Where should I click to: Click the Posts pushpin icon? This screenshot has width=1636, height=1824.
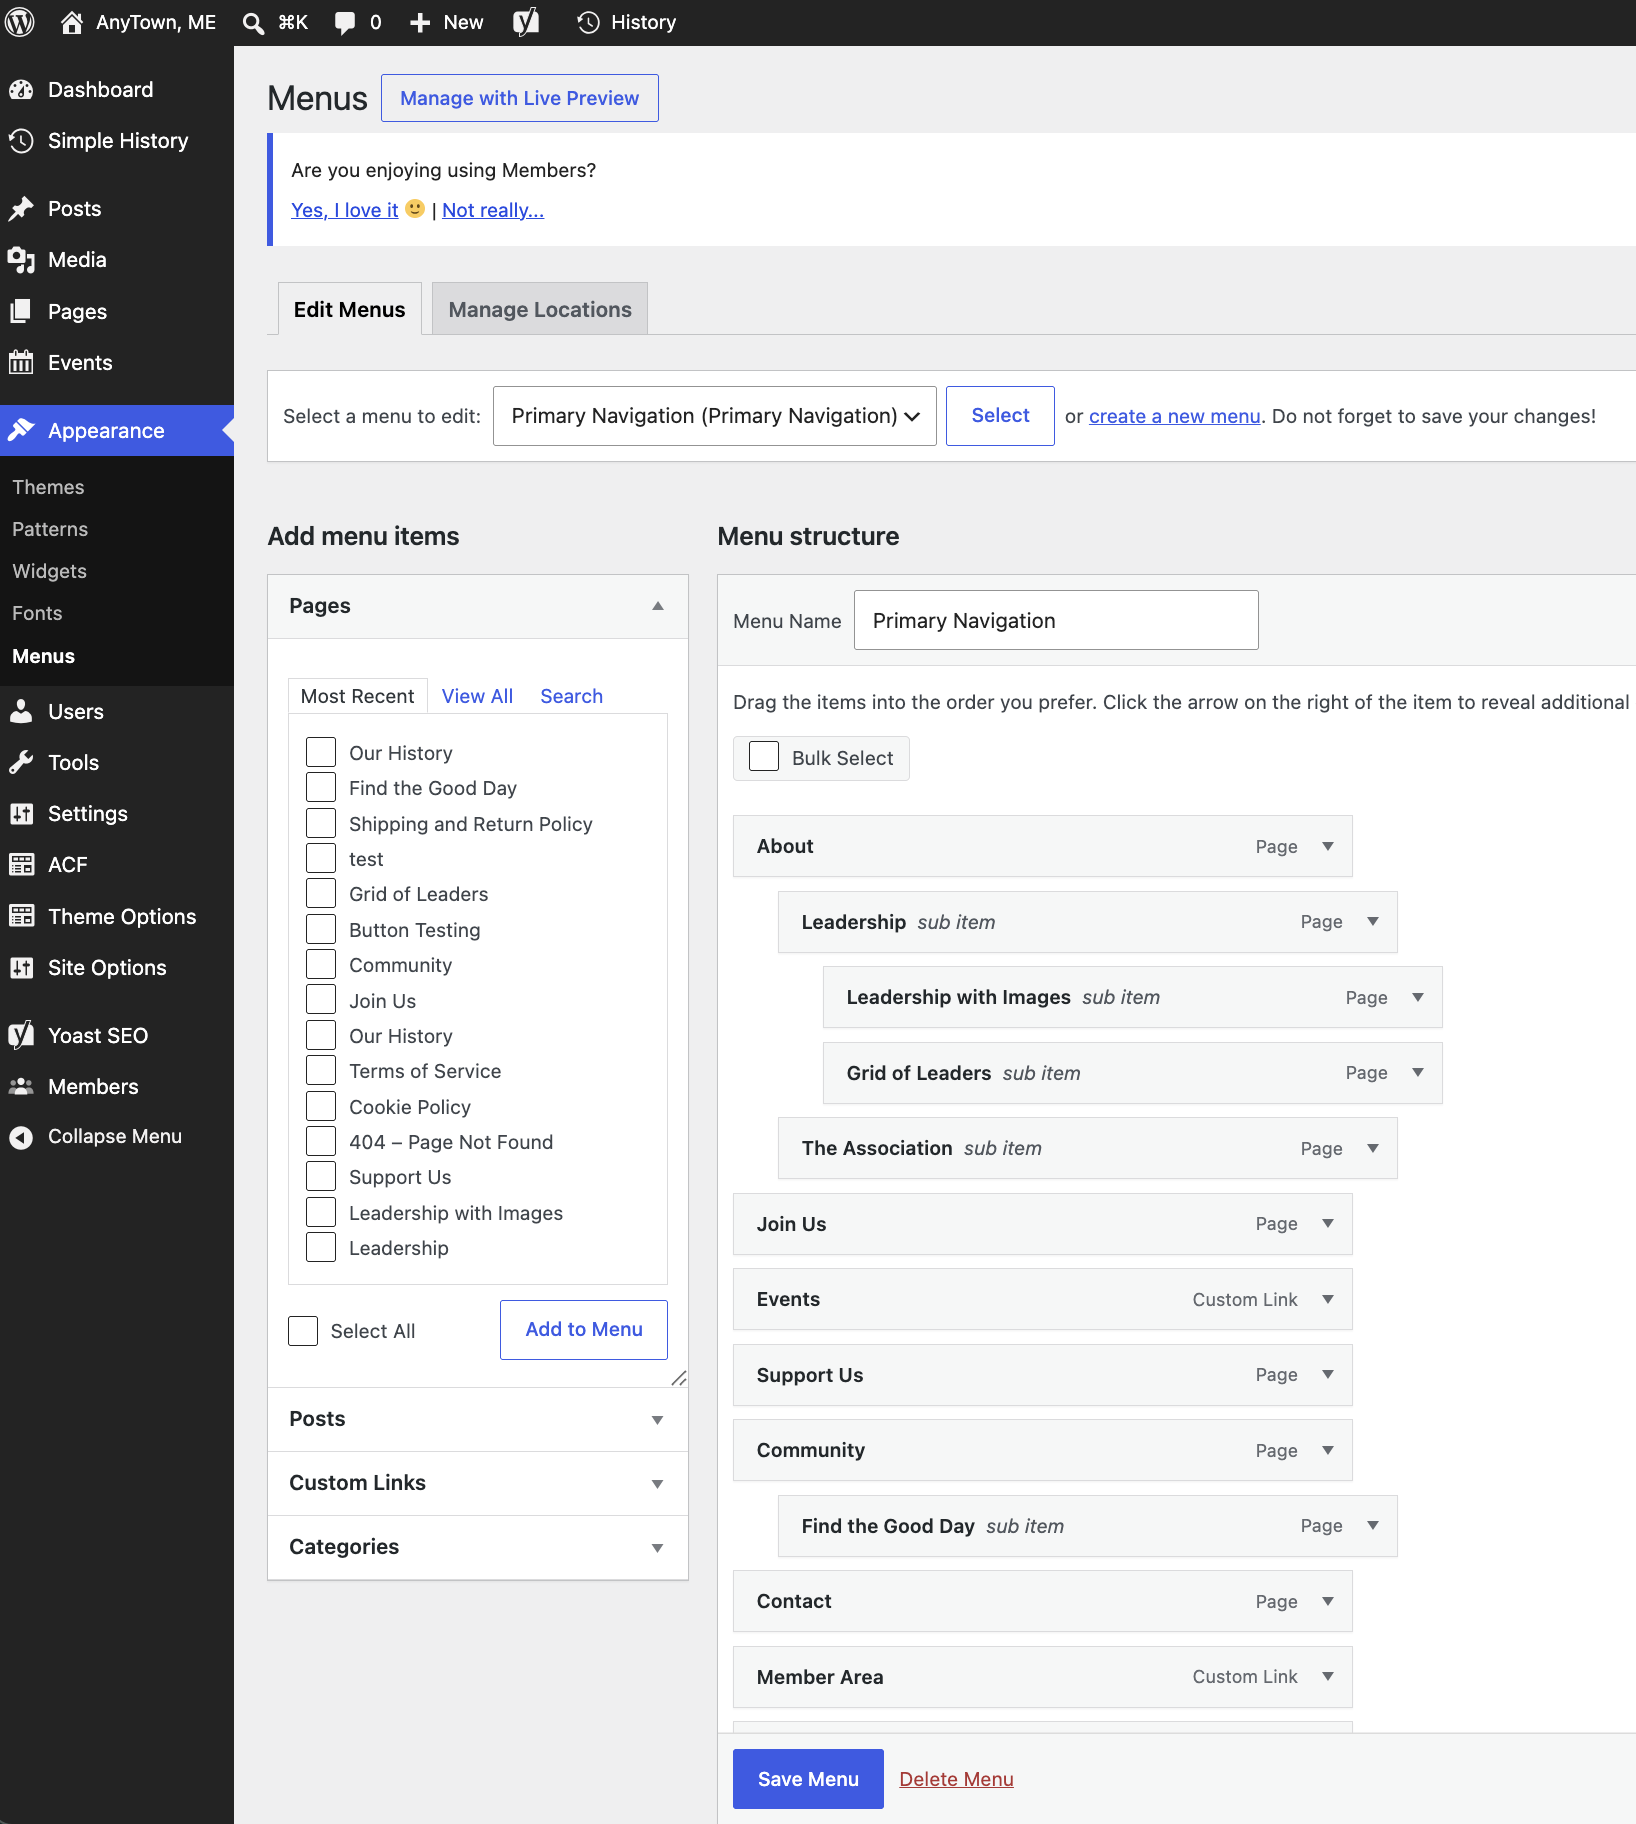(x=21, y=209)
